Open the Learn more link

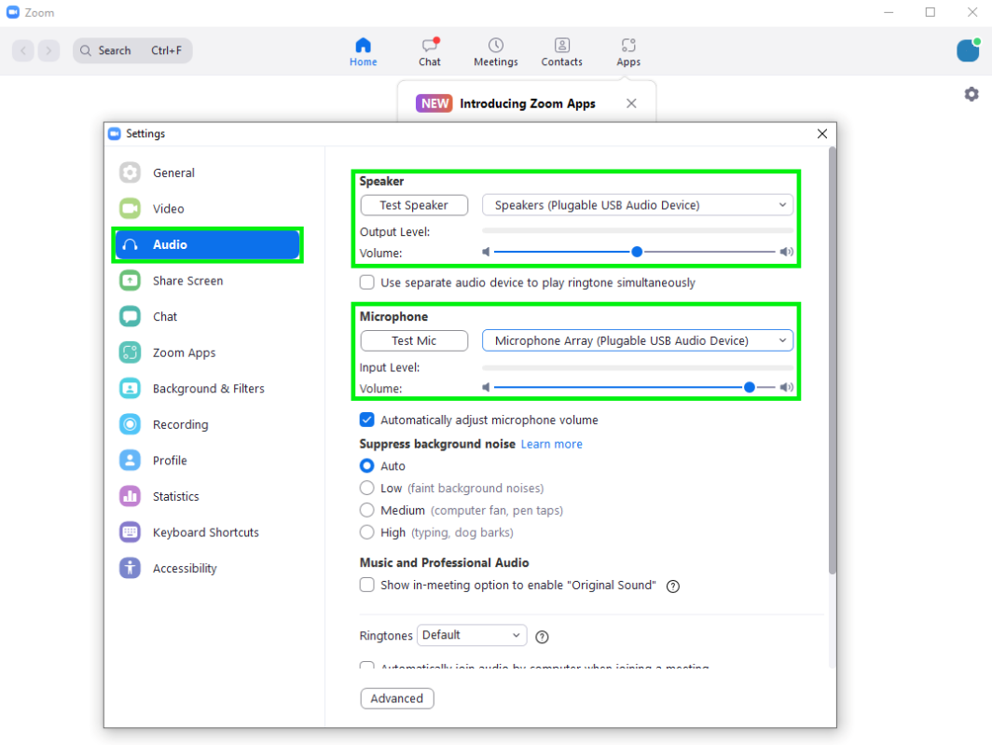551,443
